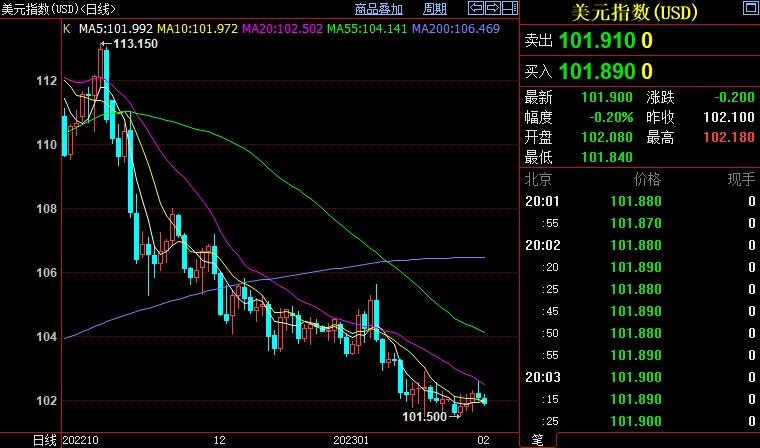Click the K indicator label on chart
760x448 pixels.
pos(66,28)
